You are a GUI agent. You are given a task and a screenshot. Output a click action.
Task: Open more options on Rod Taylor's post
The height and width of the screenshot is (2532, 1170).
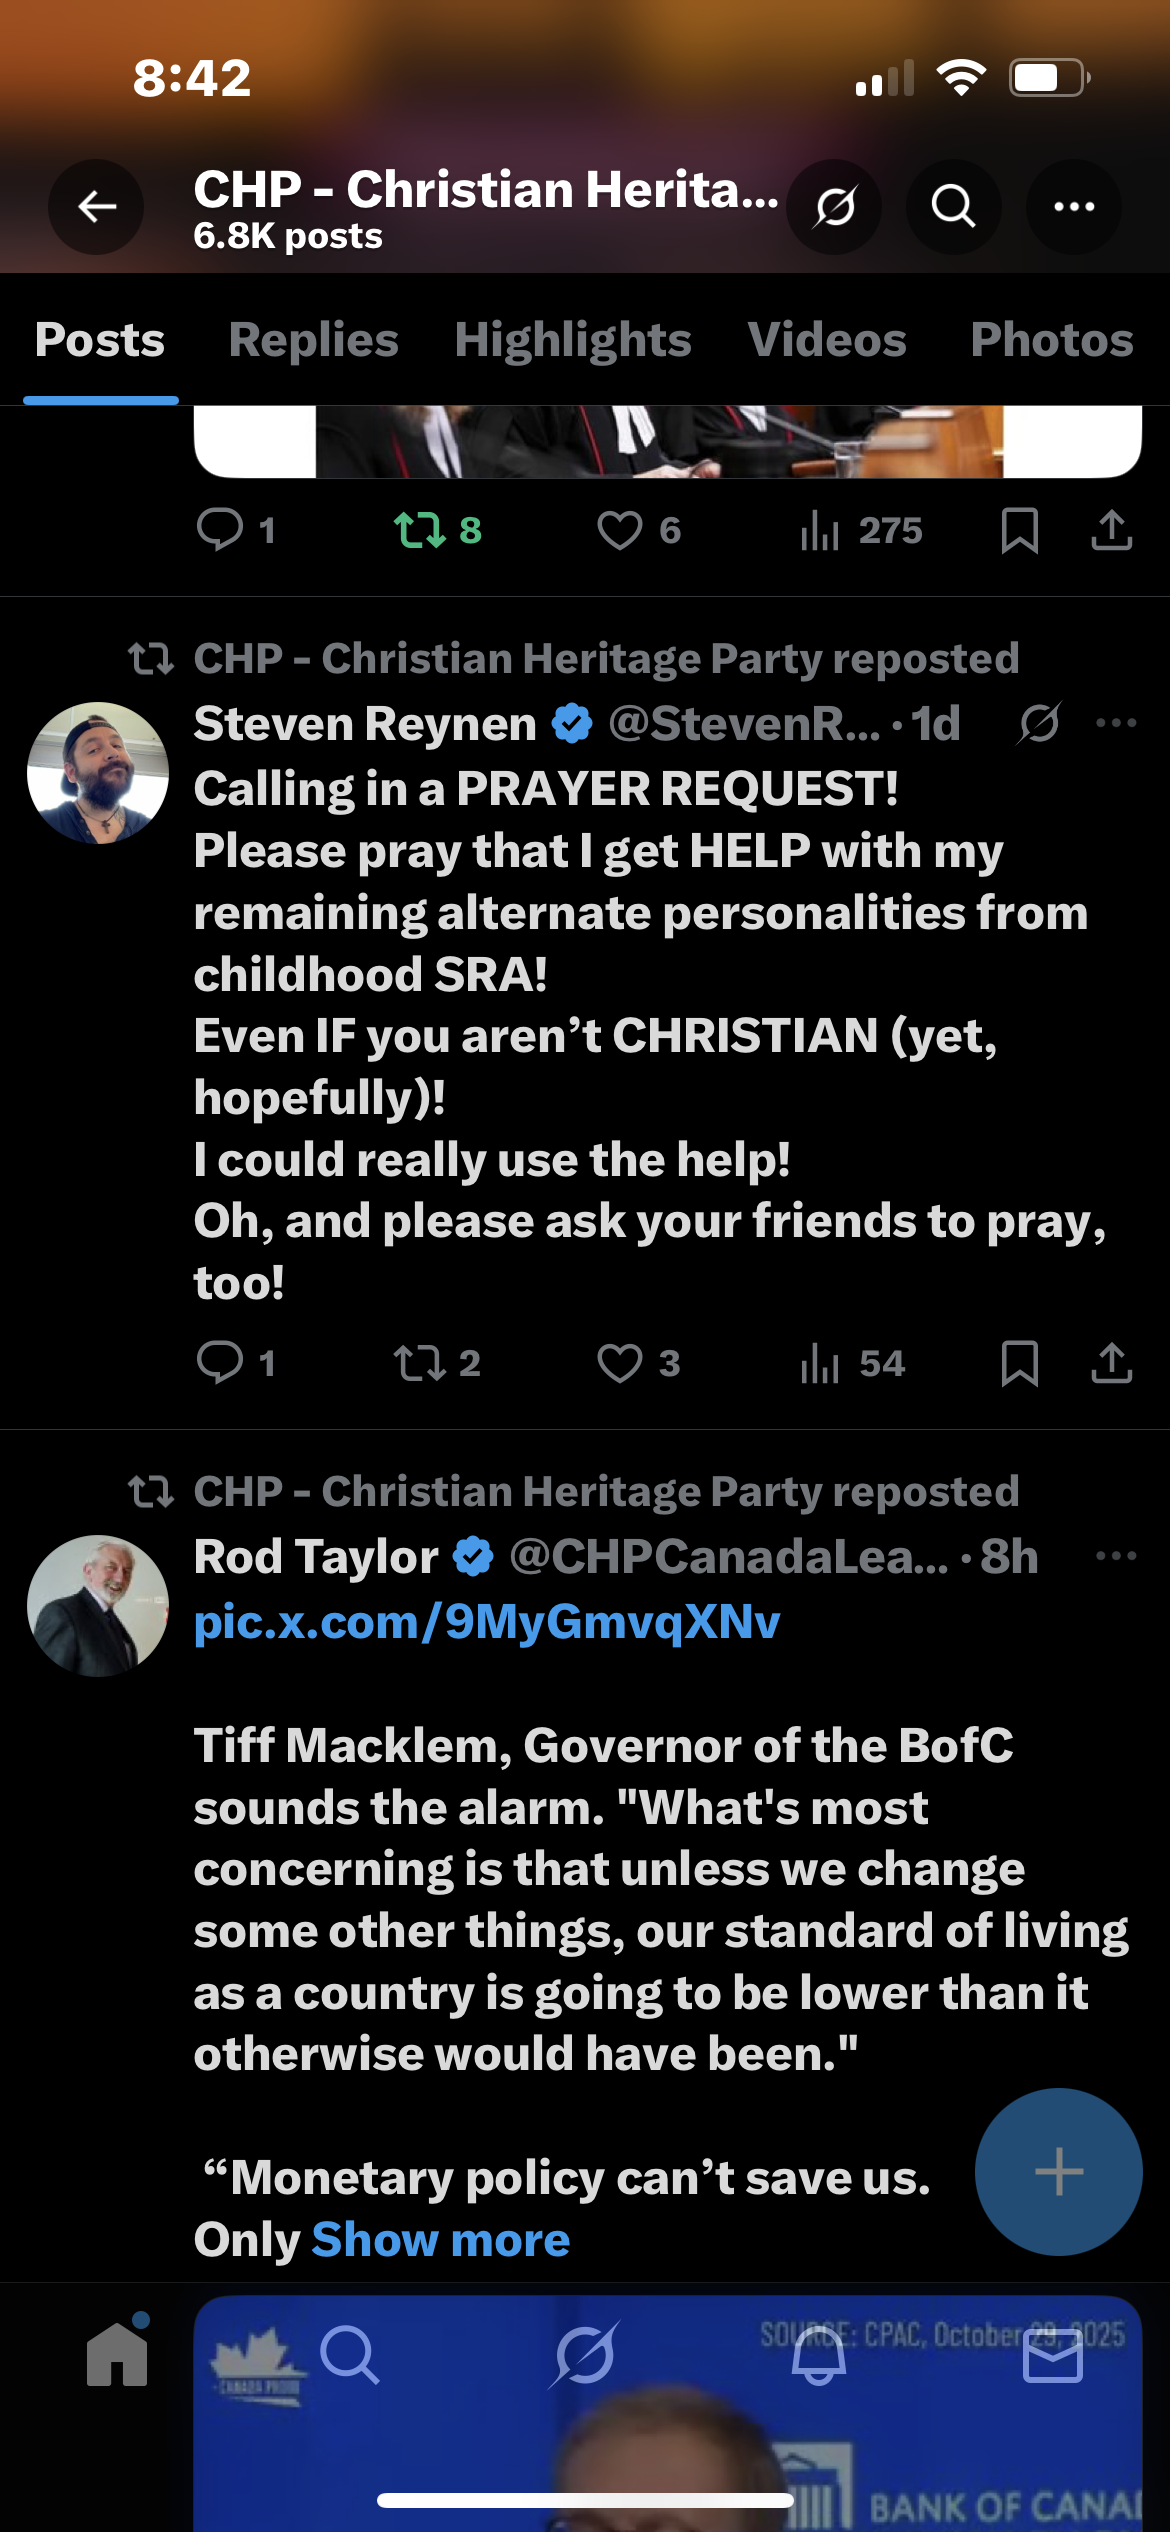pos(1116,1556)
